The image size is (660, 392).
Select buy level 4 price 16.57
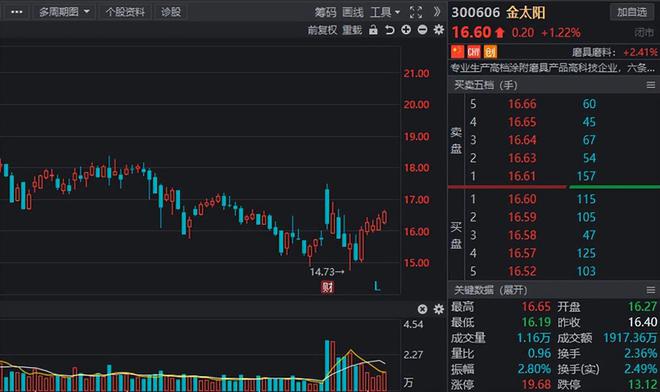[522, 253]
